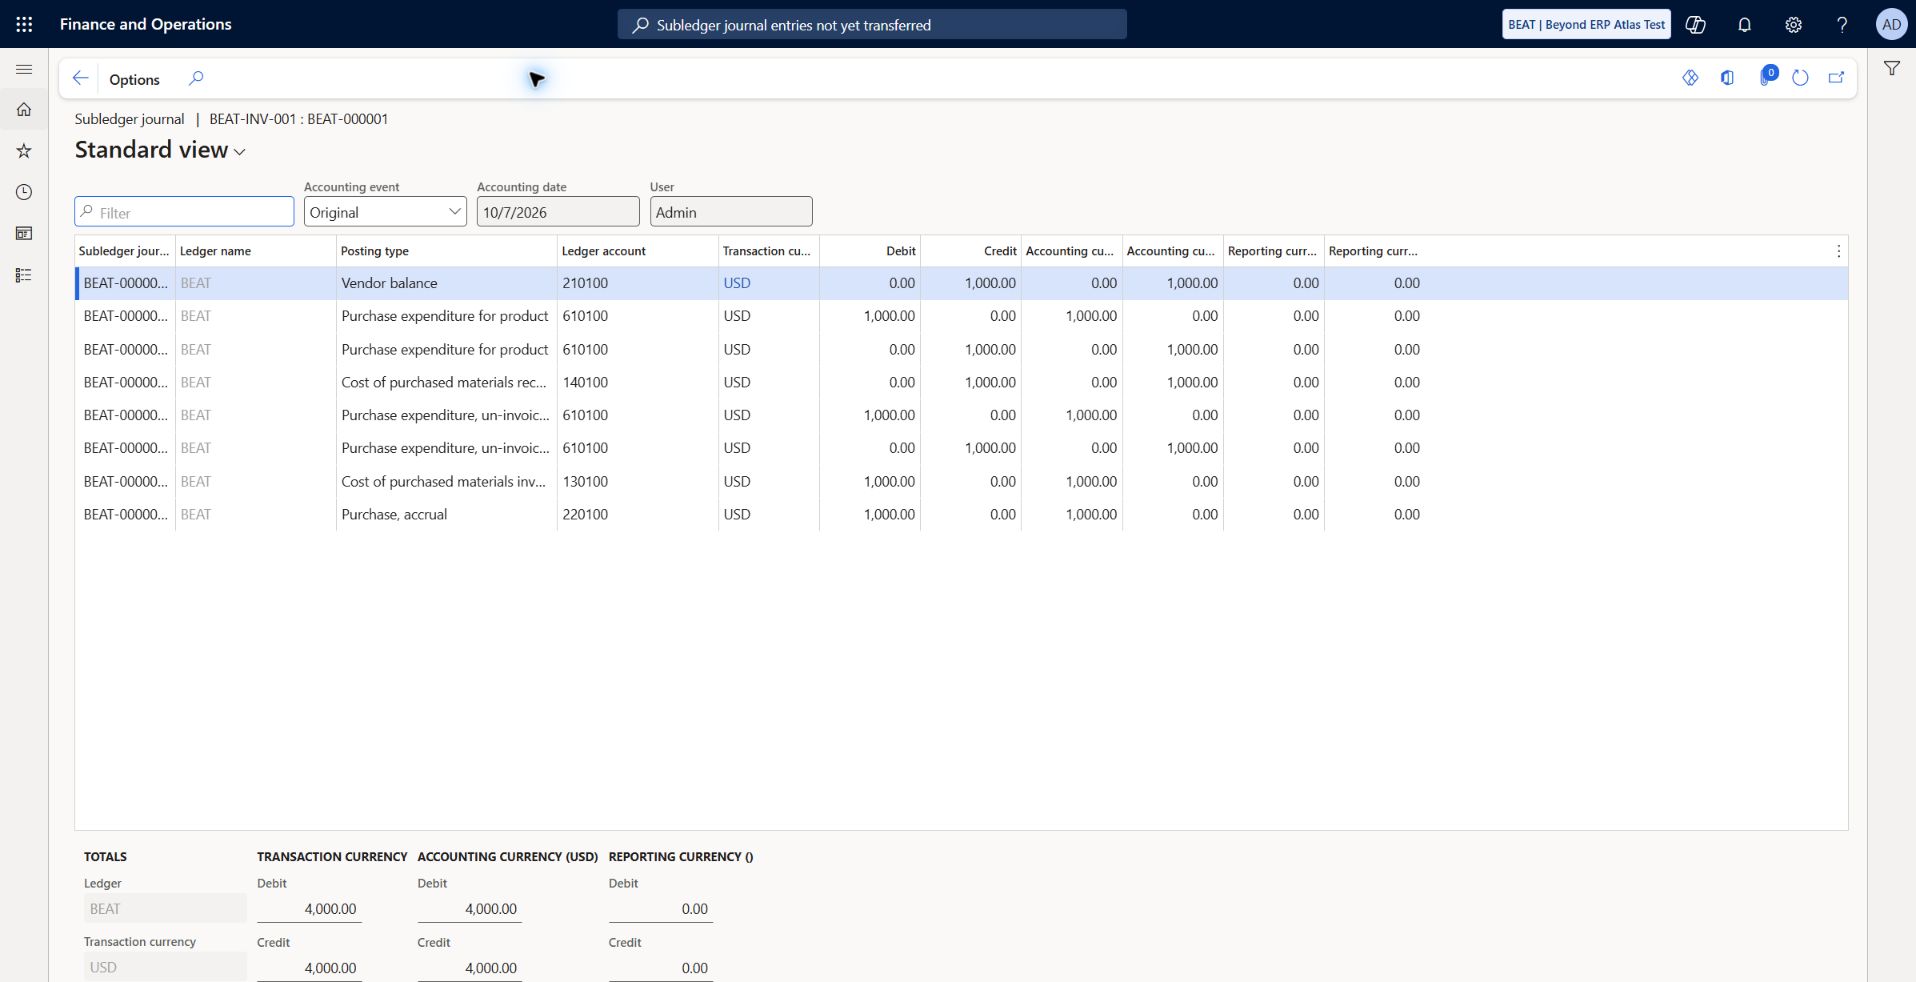Open the Copilot icon in the header
This screenshot has height=982, width=1916.
click(1696, 24)
